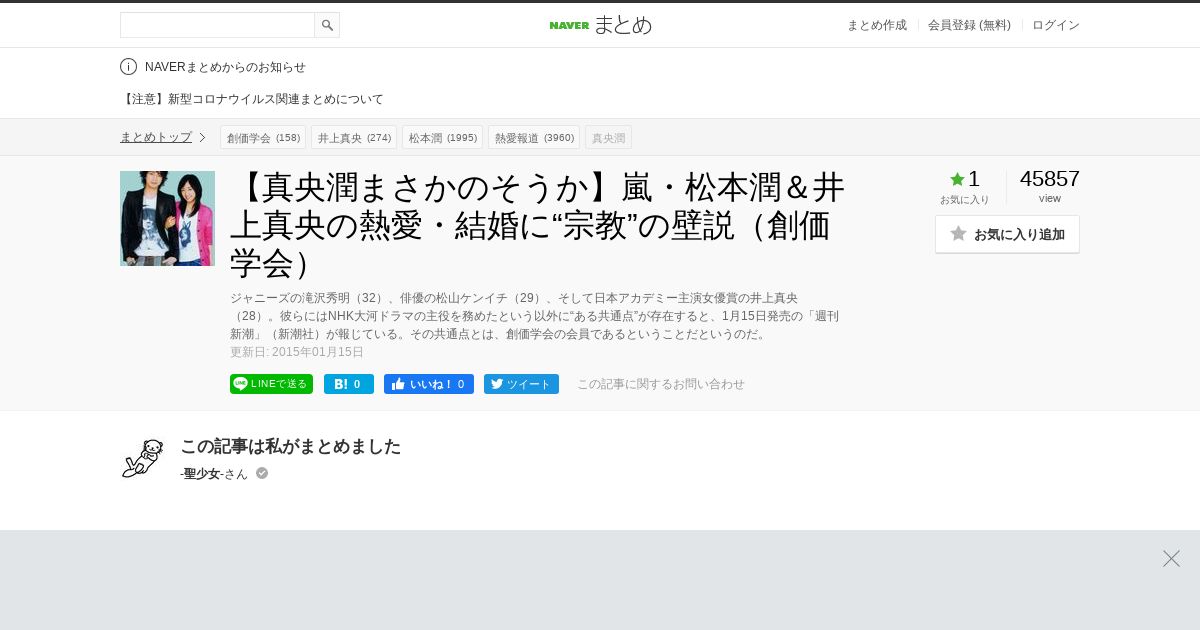This screenshot has height=630, width=1200.
Task: Click the Facebook いいね！ button
Action: click(429, 384)
